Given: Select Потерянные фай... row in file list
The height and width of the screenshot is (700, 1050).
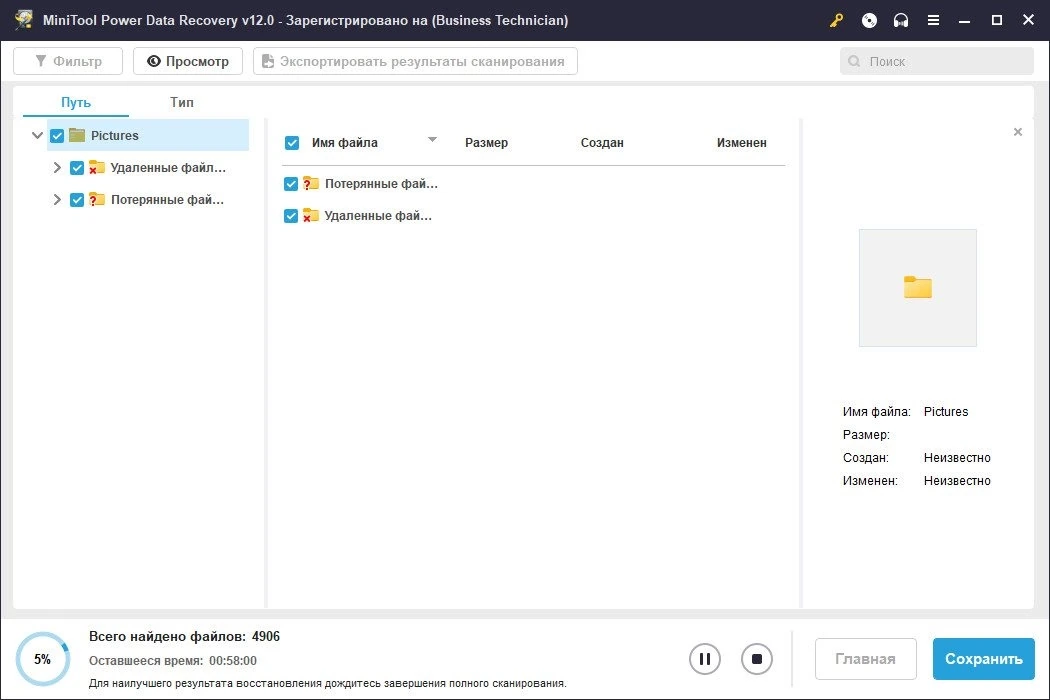Looking at the screenshot, I should 534,184.
